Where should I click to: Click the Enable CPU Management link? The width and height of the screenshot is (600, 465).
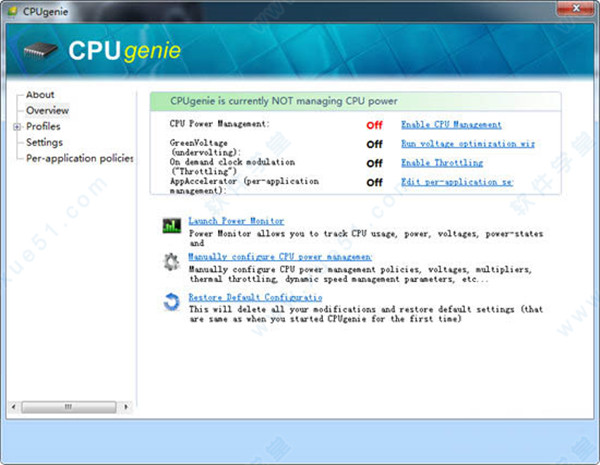(x=451, y=125)
